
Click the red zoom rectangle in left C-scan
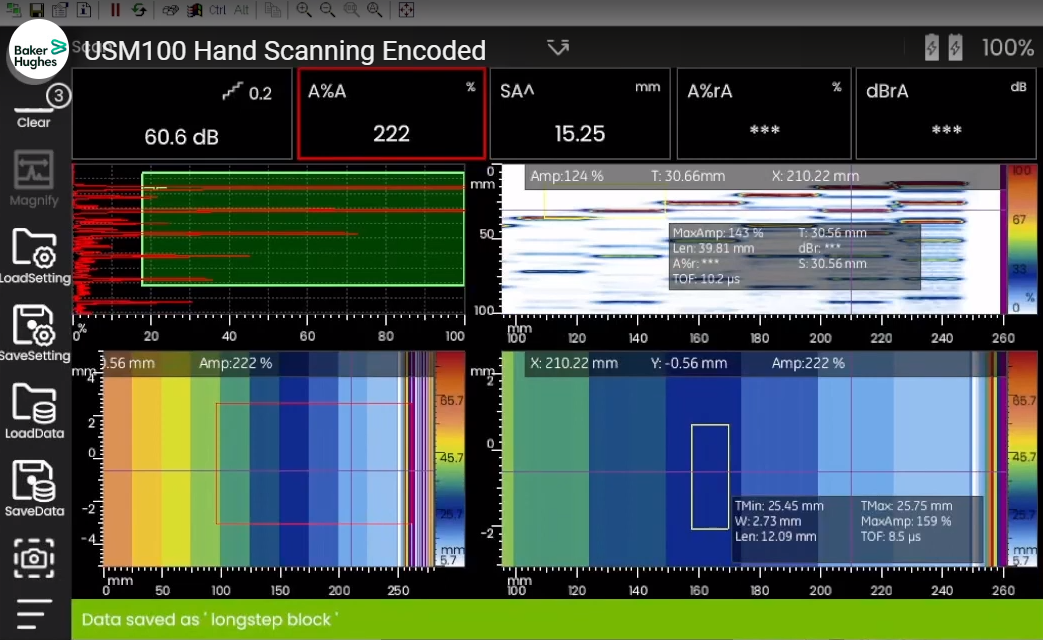[313, 463]
